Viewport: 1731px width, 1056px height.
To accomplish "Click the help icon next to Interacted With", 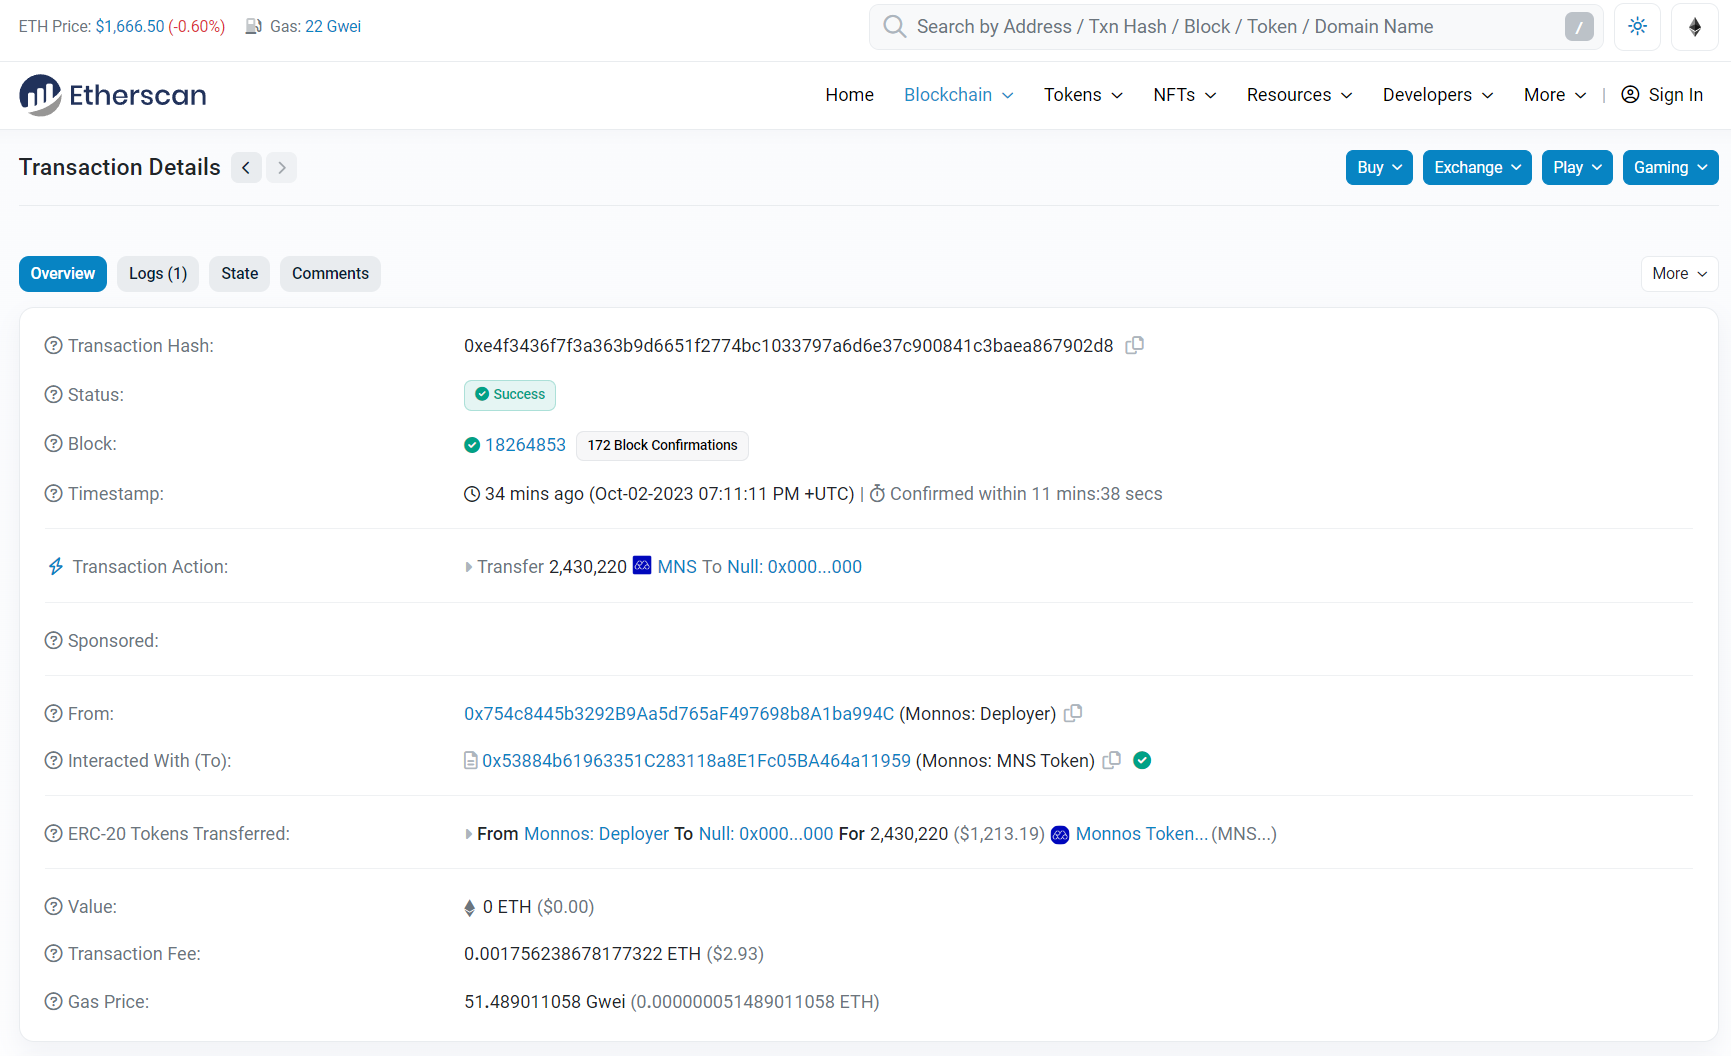I will pyautogui.click(x=54, y=761).
